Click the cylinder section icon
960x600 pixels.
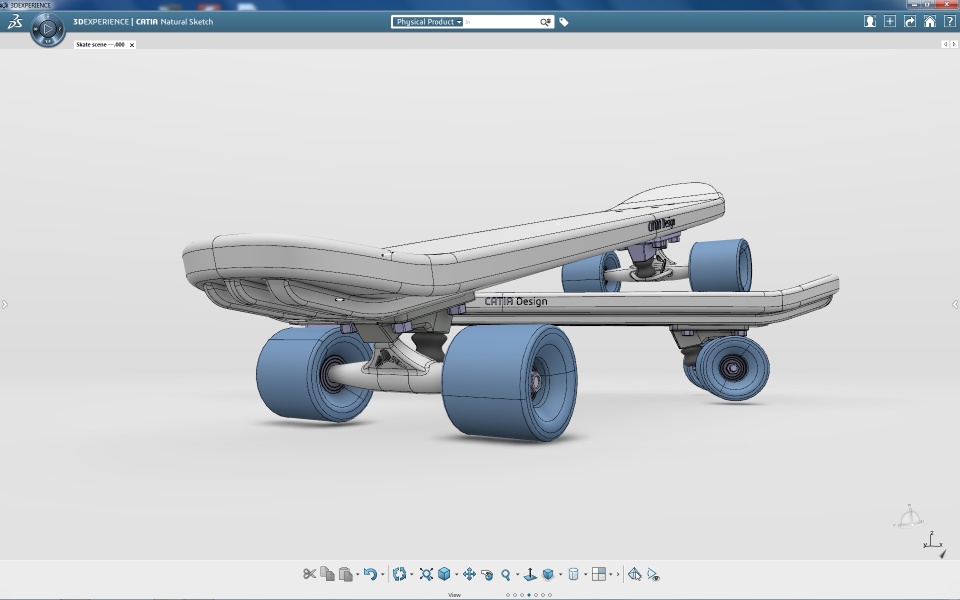[573, 574]
